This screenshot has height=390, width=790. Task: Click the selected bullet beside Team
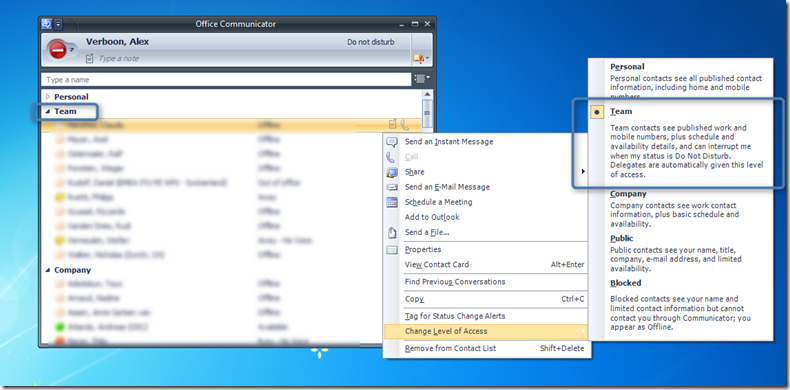click(597, 112)
